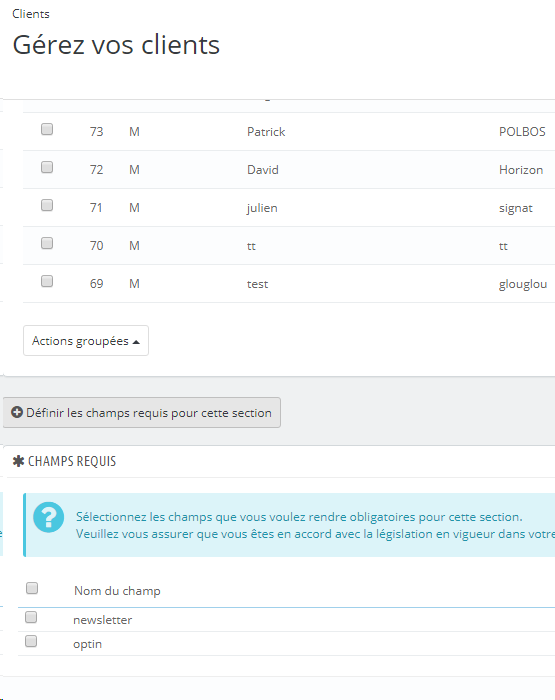Screen dimensions: 555x700
Task: Click last name glouglou
Action: coord(523,284)
